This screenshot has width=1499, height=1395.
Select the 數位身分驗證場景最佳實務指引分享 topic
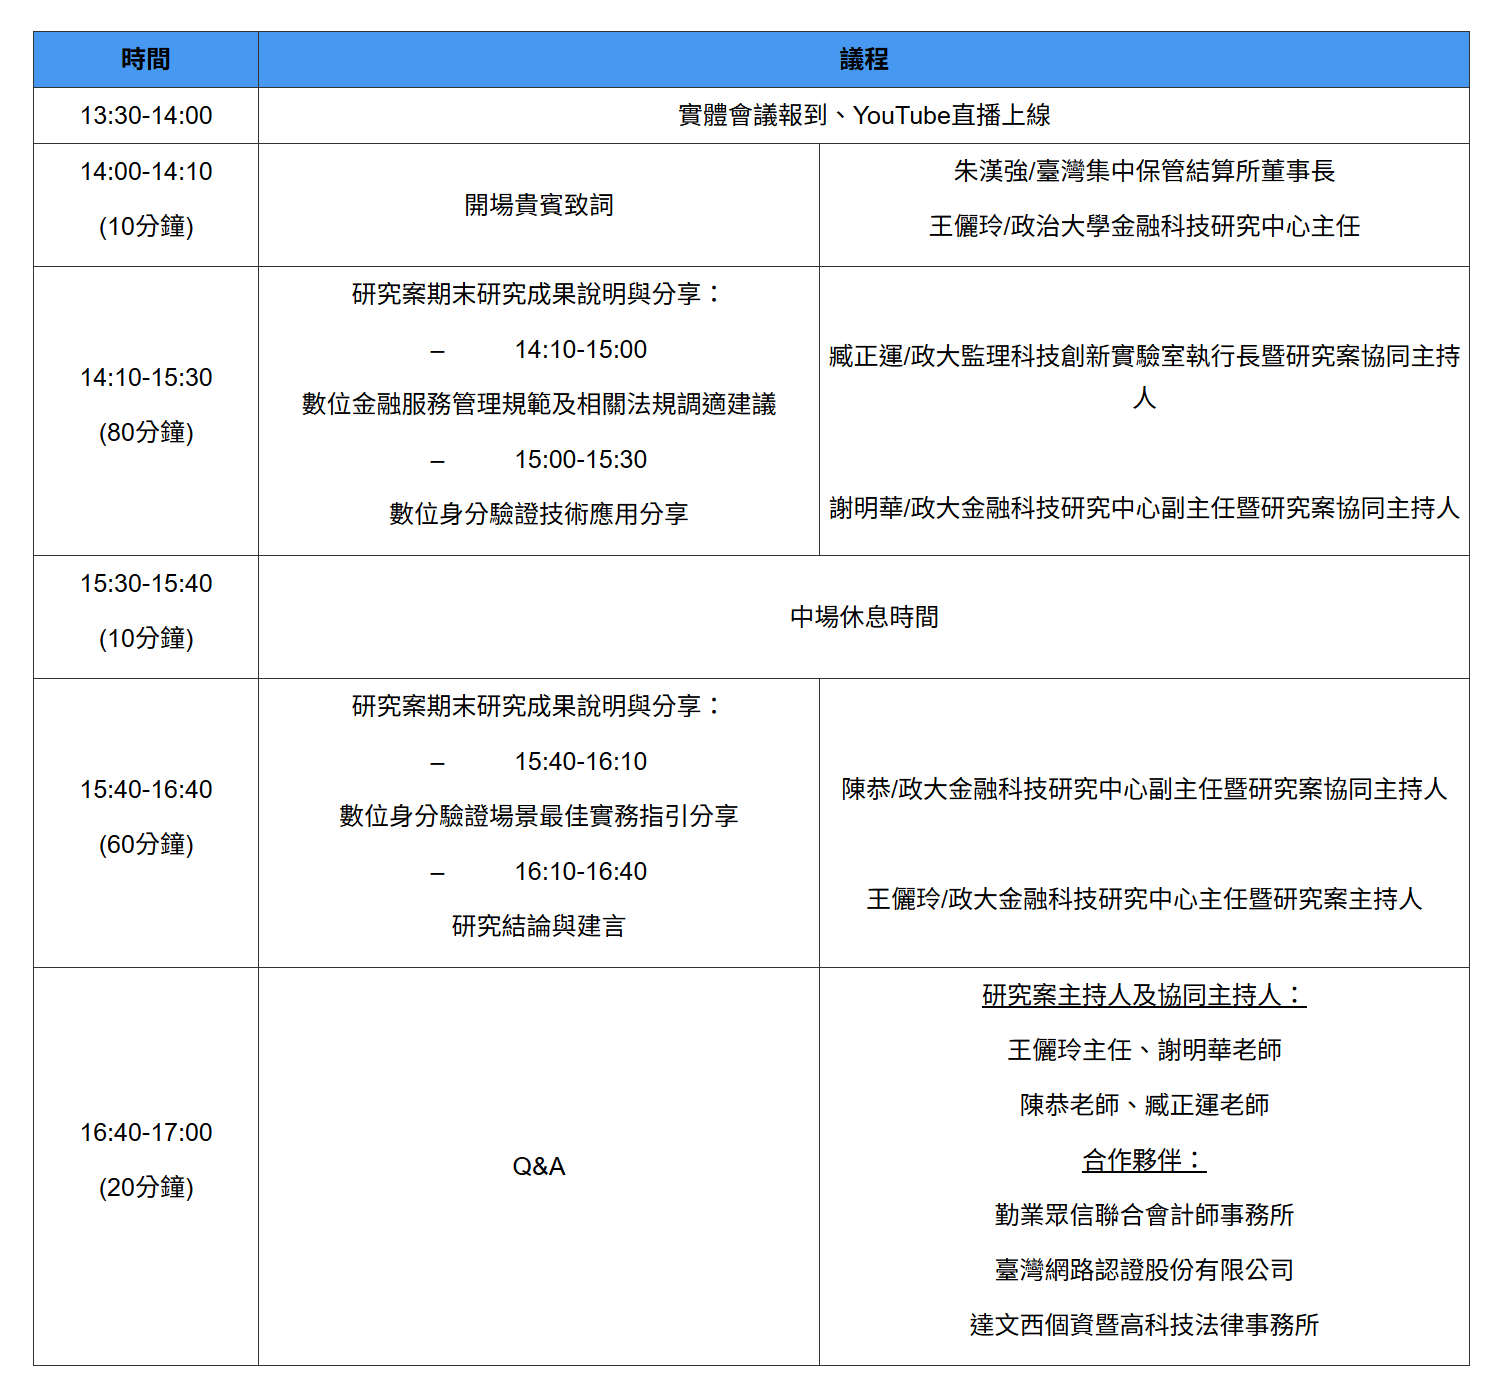click(538, 816)
